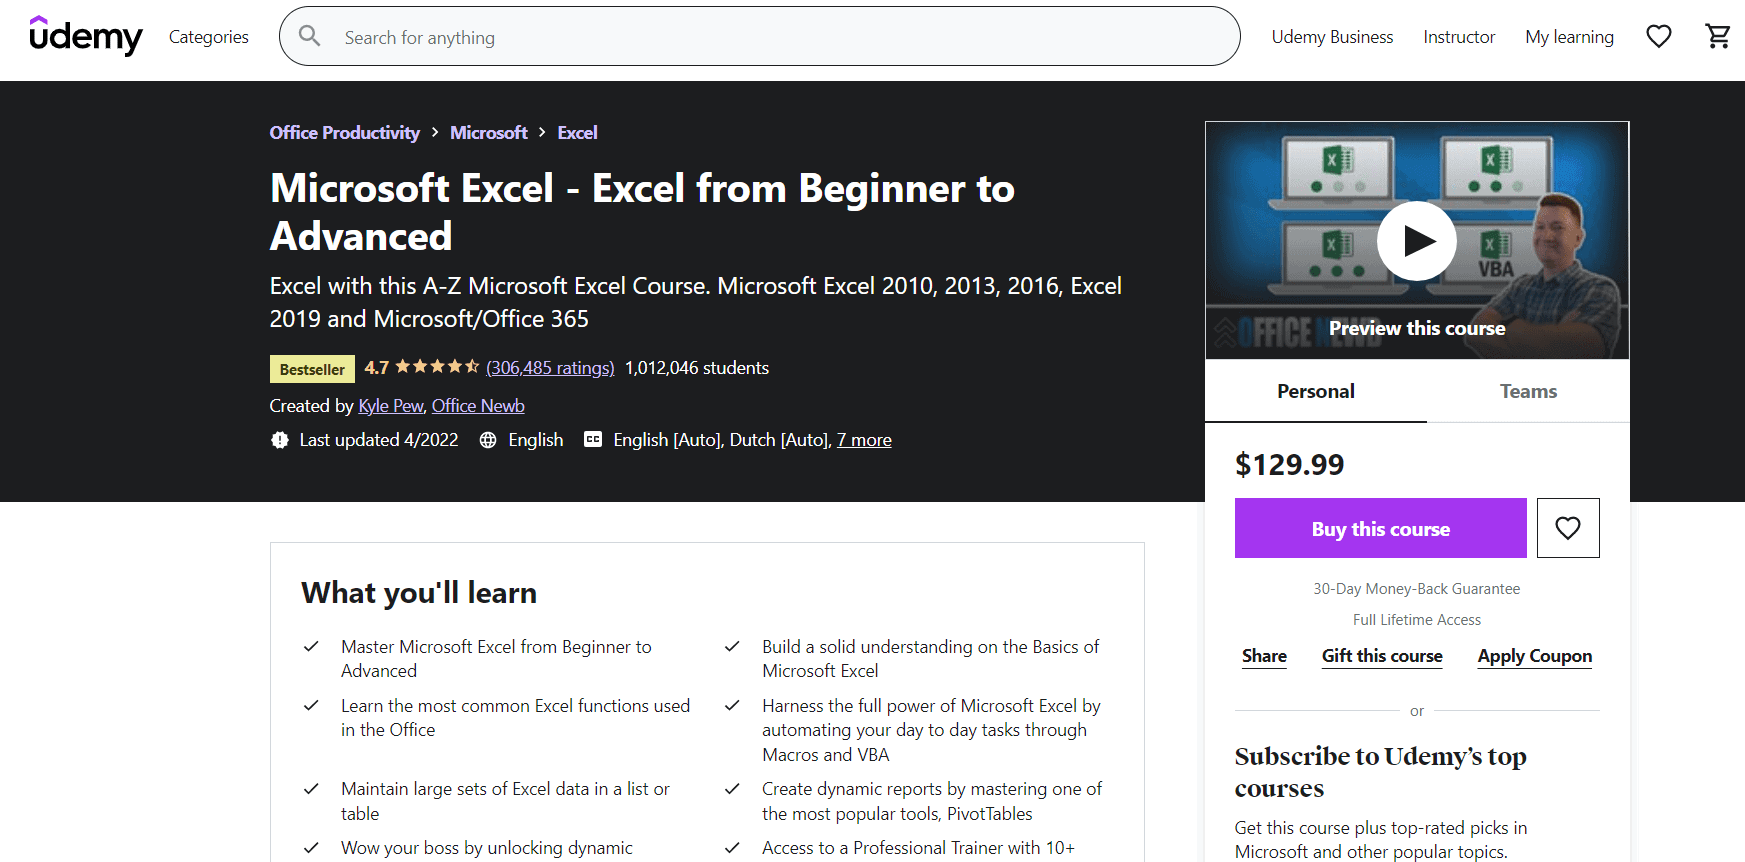This screenshot has height=862, width=1745.
Task: Click the Udemy logo
Action: (86, 37)
